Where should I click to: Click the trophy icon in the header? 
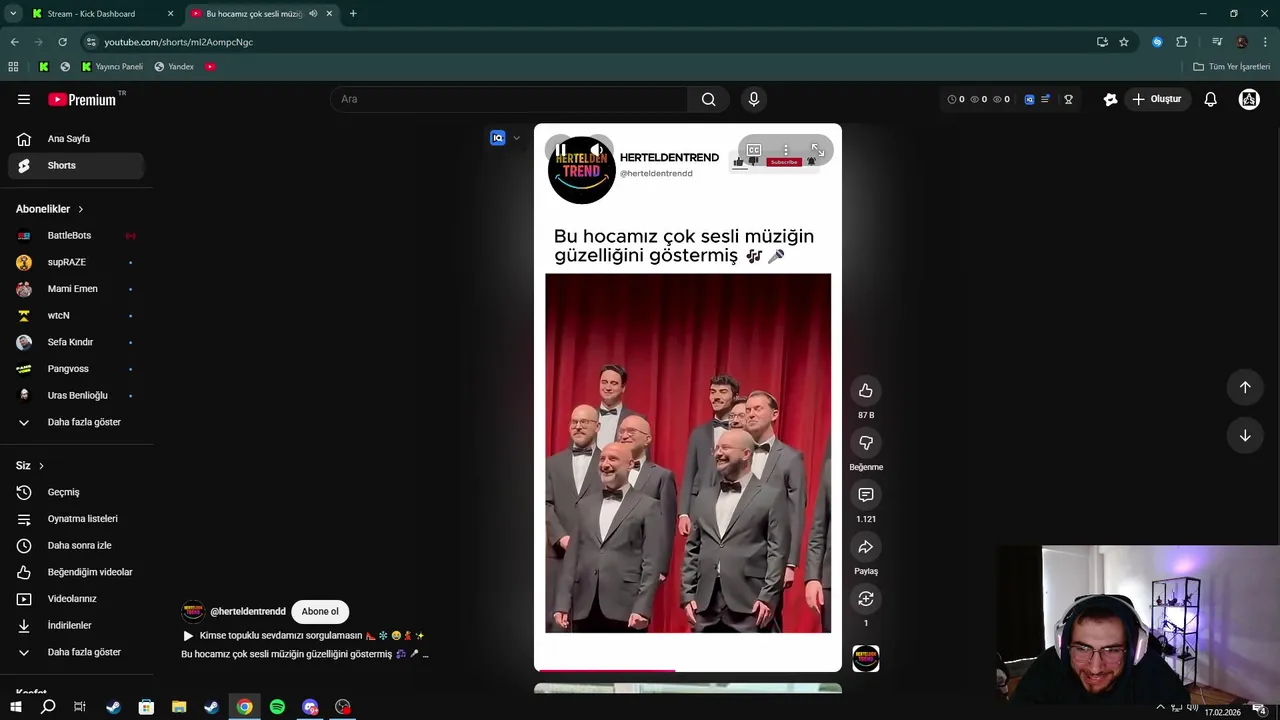click(1068, 99)
